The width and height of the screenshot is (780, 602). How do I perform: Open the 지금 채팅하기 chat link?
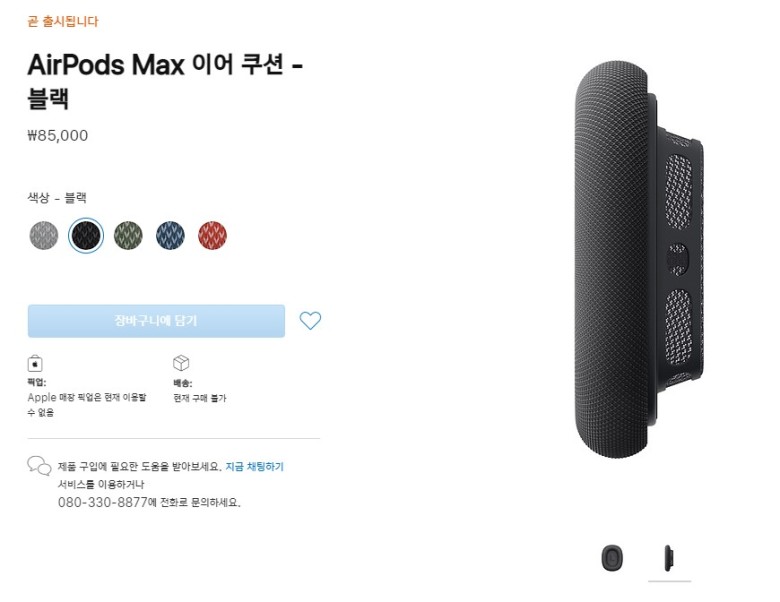pyautogui.click(x=255, y=467)
